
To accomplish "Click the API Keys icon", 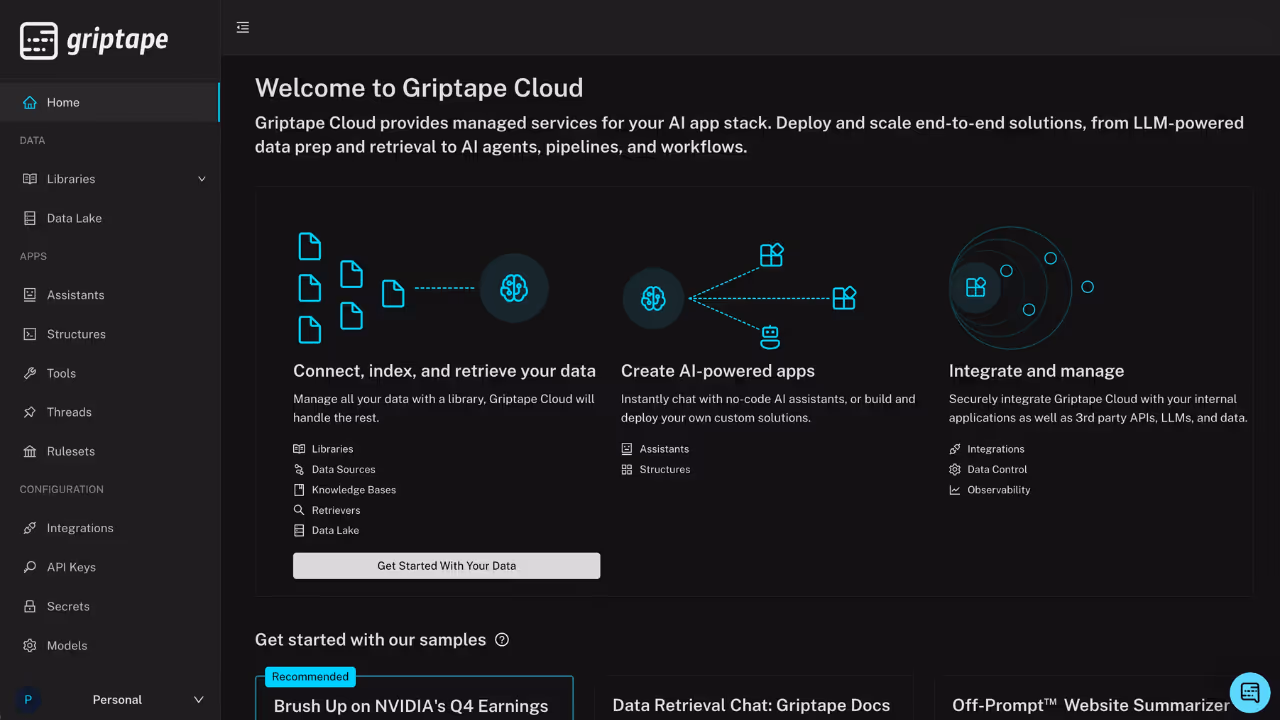I will 31,567.
